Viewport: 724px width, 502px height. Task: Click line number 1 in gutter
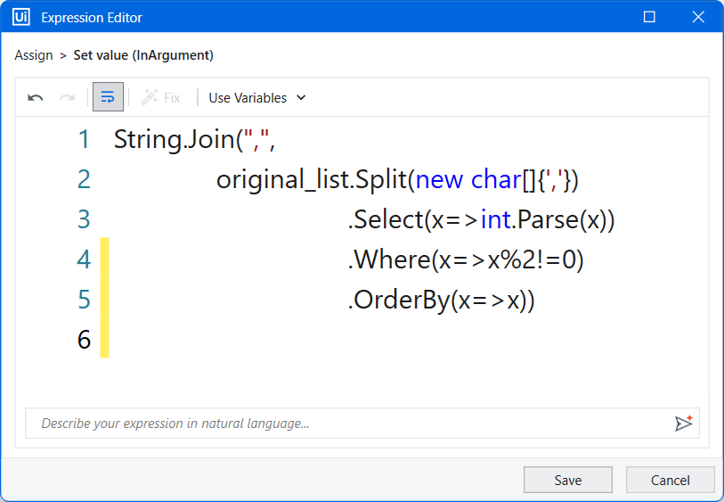[x=84, y=139]
